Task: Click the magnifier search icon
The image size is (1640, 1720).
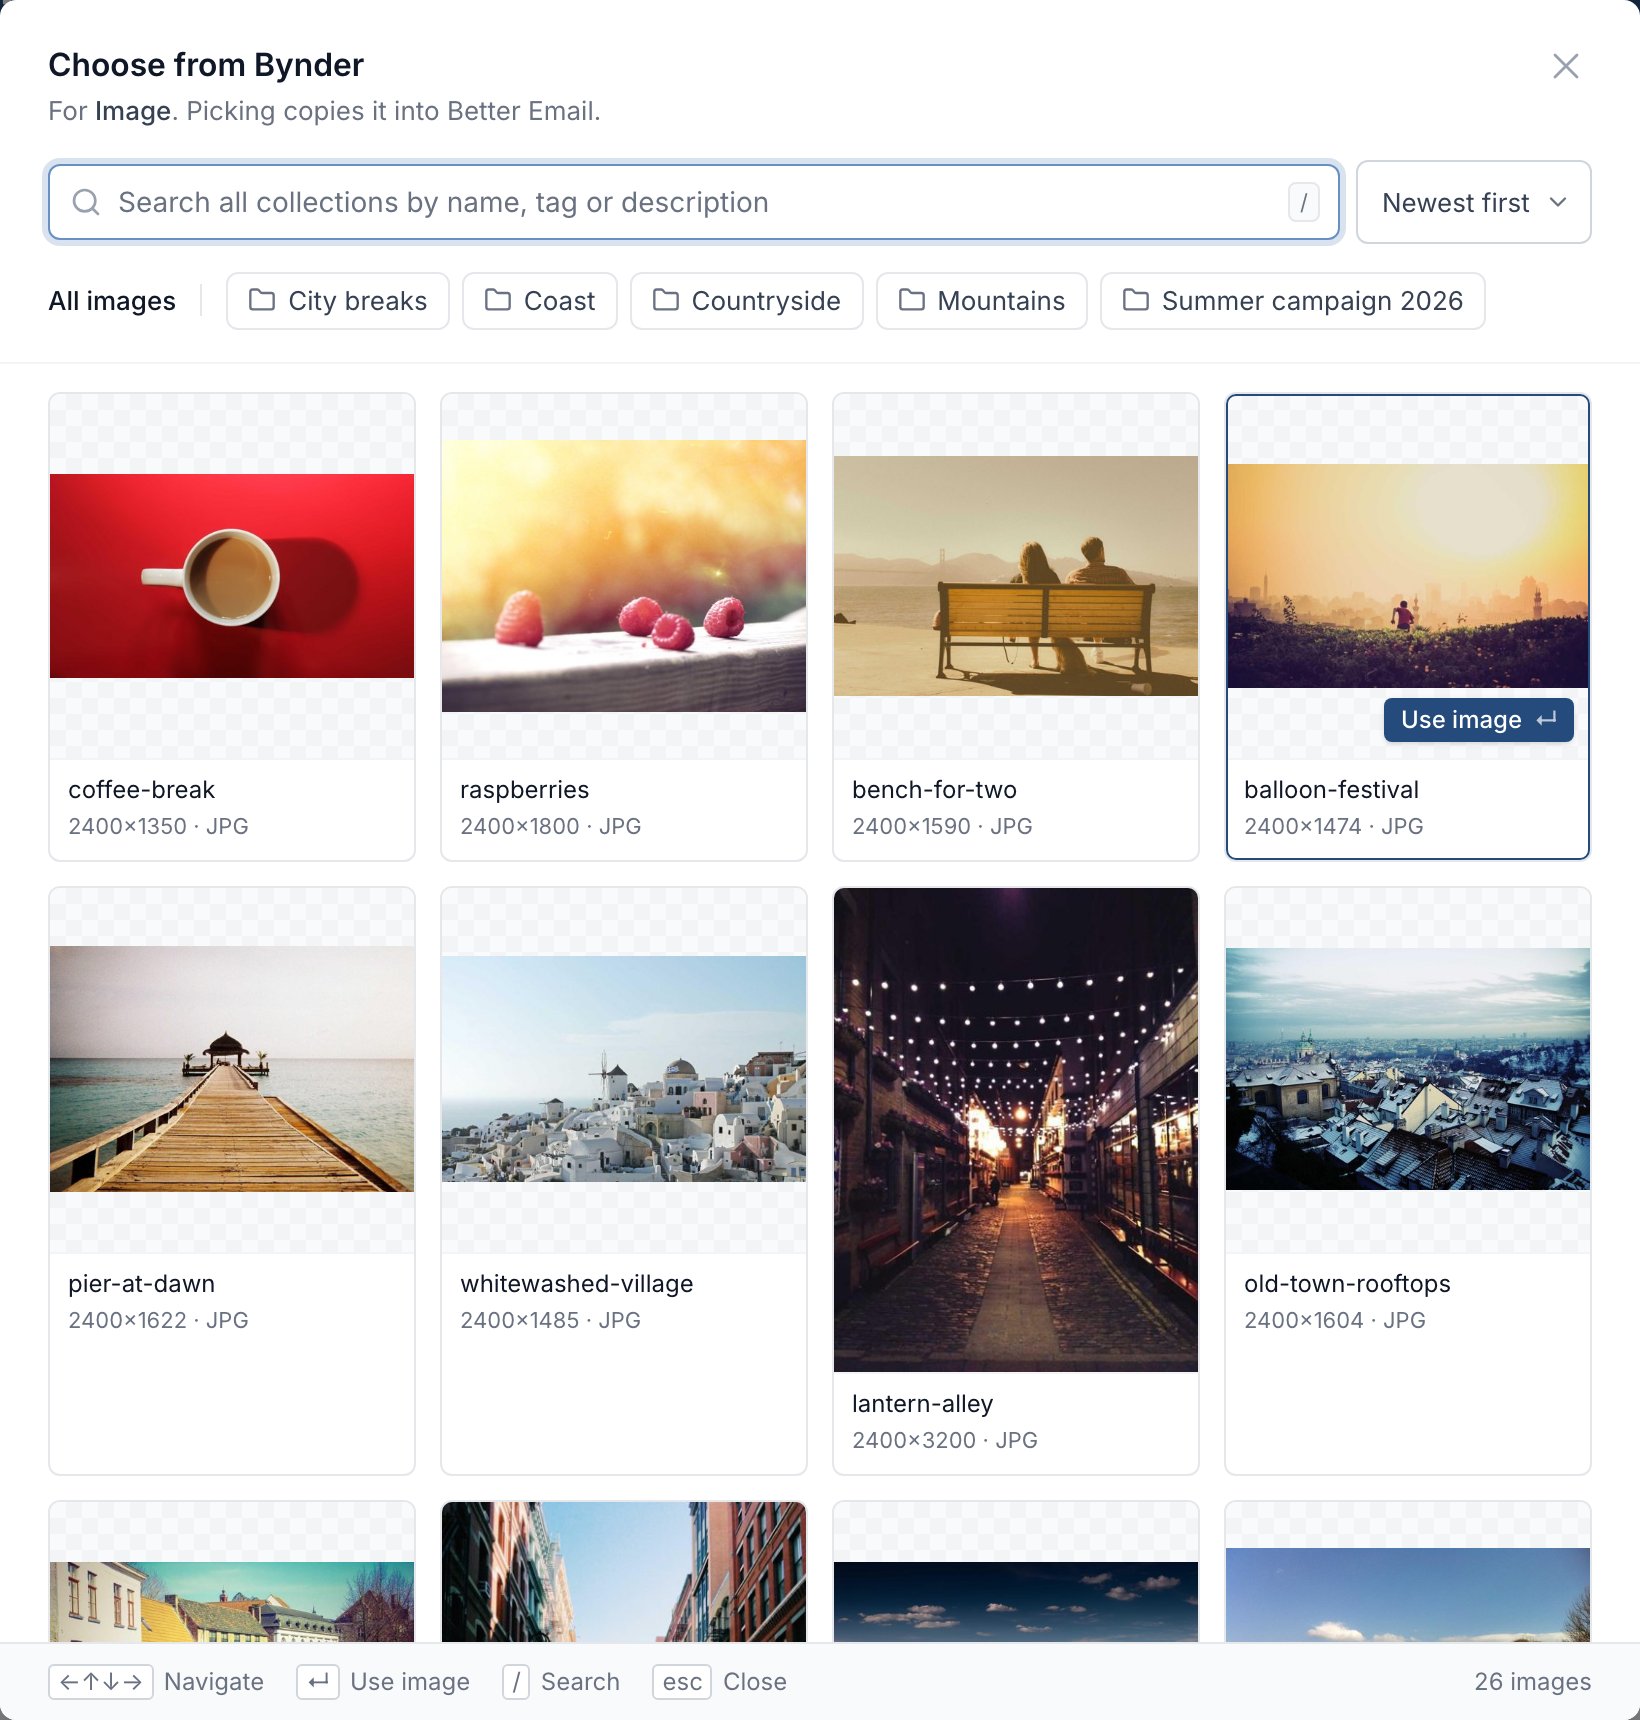Action: [x=86, y=202]
